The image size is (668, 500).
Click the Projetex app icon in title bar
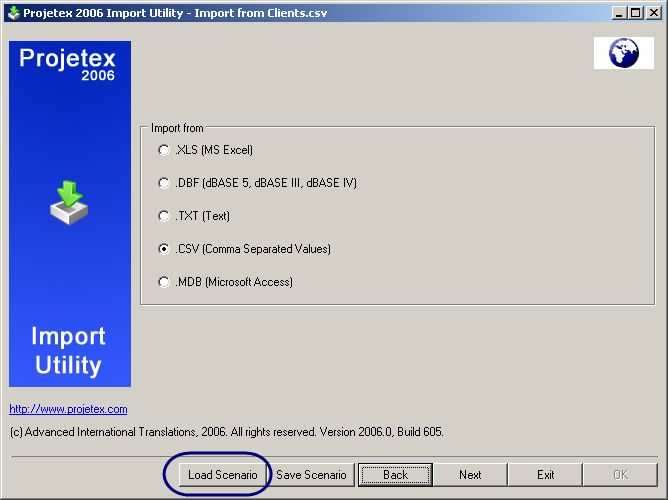(x=12, y=12)
